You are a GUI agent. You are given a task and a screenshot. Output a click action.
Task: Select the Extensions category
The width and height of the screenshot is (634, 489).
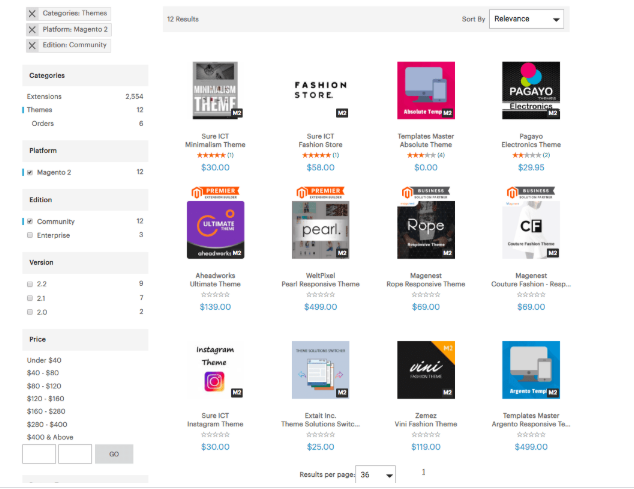[x=44, y=96]
